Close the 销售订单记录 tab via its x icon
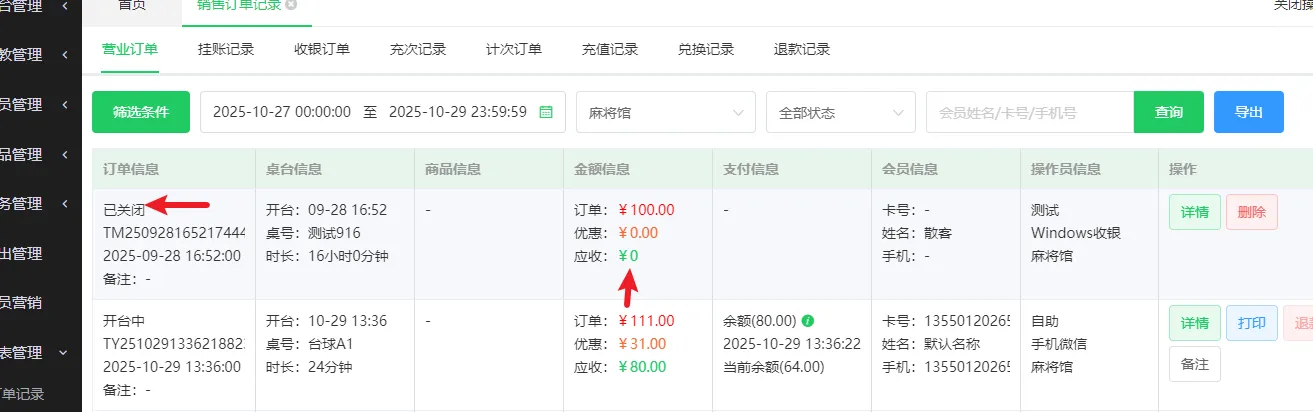Image resolution: width=1313 pixels, height=412 pixels. [x=291, y=5]
